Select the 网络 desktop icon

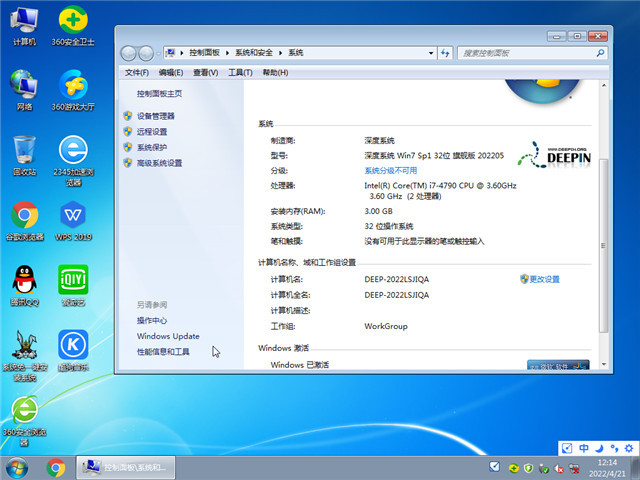pos(24,91)
